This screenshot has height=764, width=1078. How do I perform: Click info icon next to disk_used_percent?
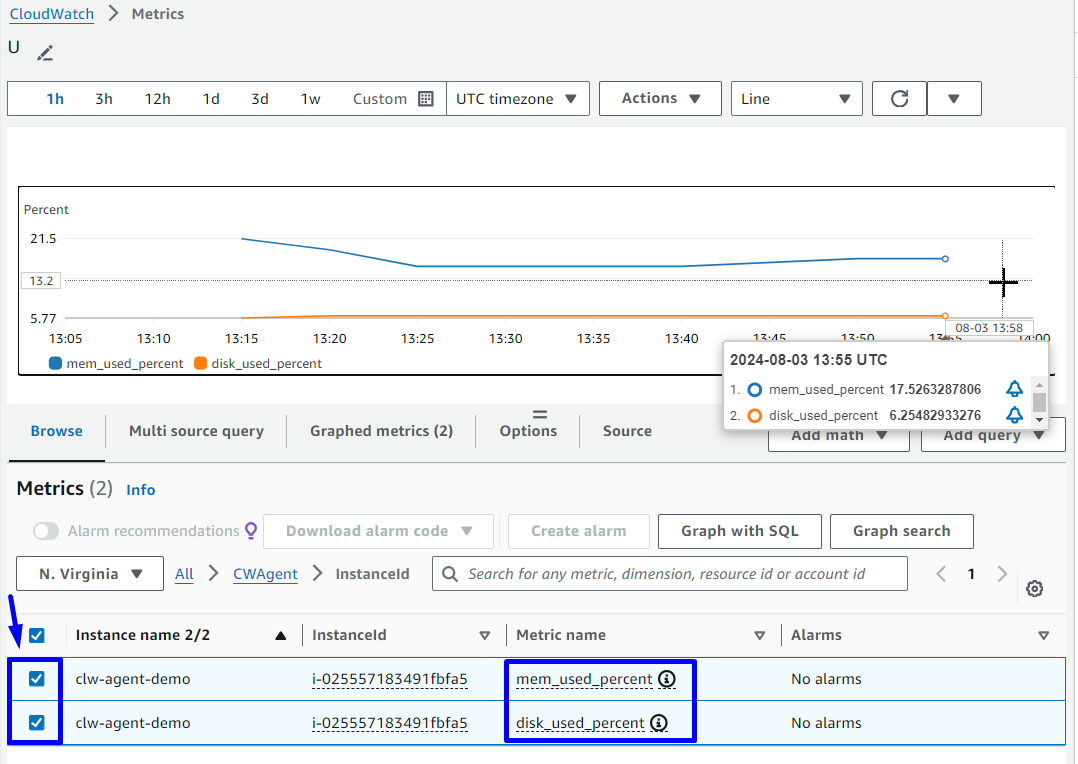659,723
